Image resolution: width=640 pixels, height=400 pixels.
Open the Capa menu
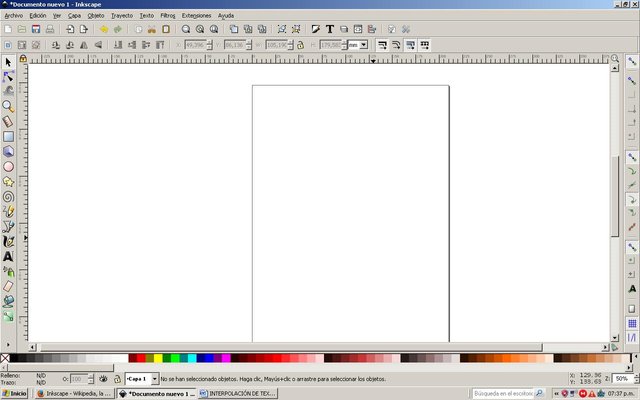pyautogui.click(x=74, y=16)
